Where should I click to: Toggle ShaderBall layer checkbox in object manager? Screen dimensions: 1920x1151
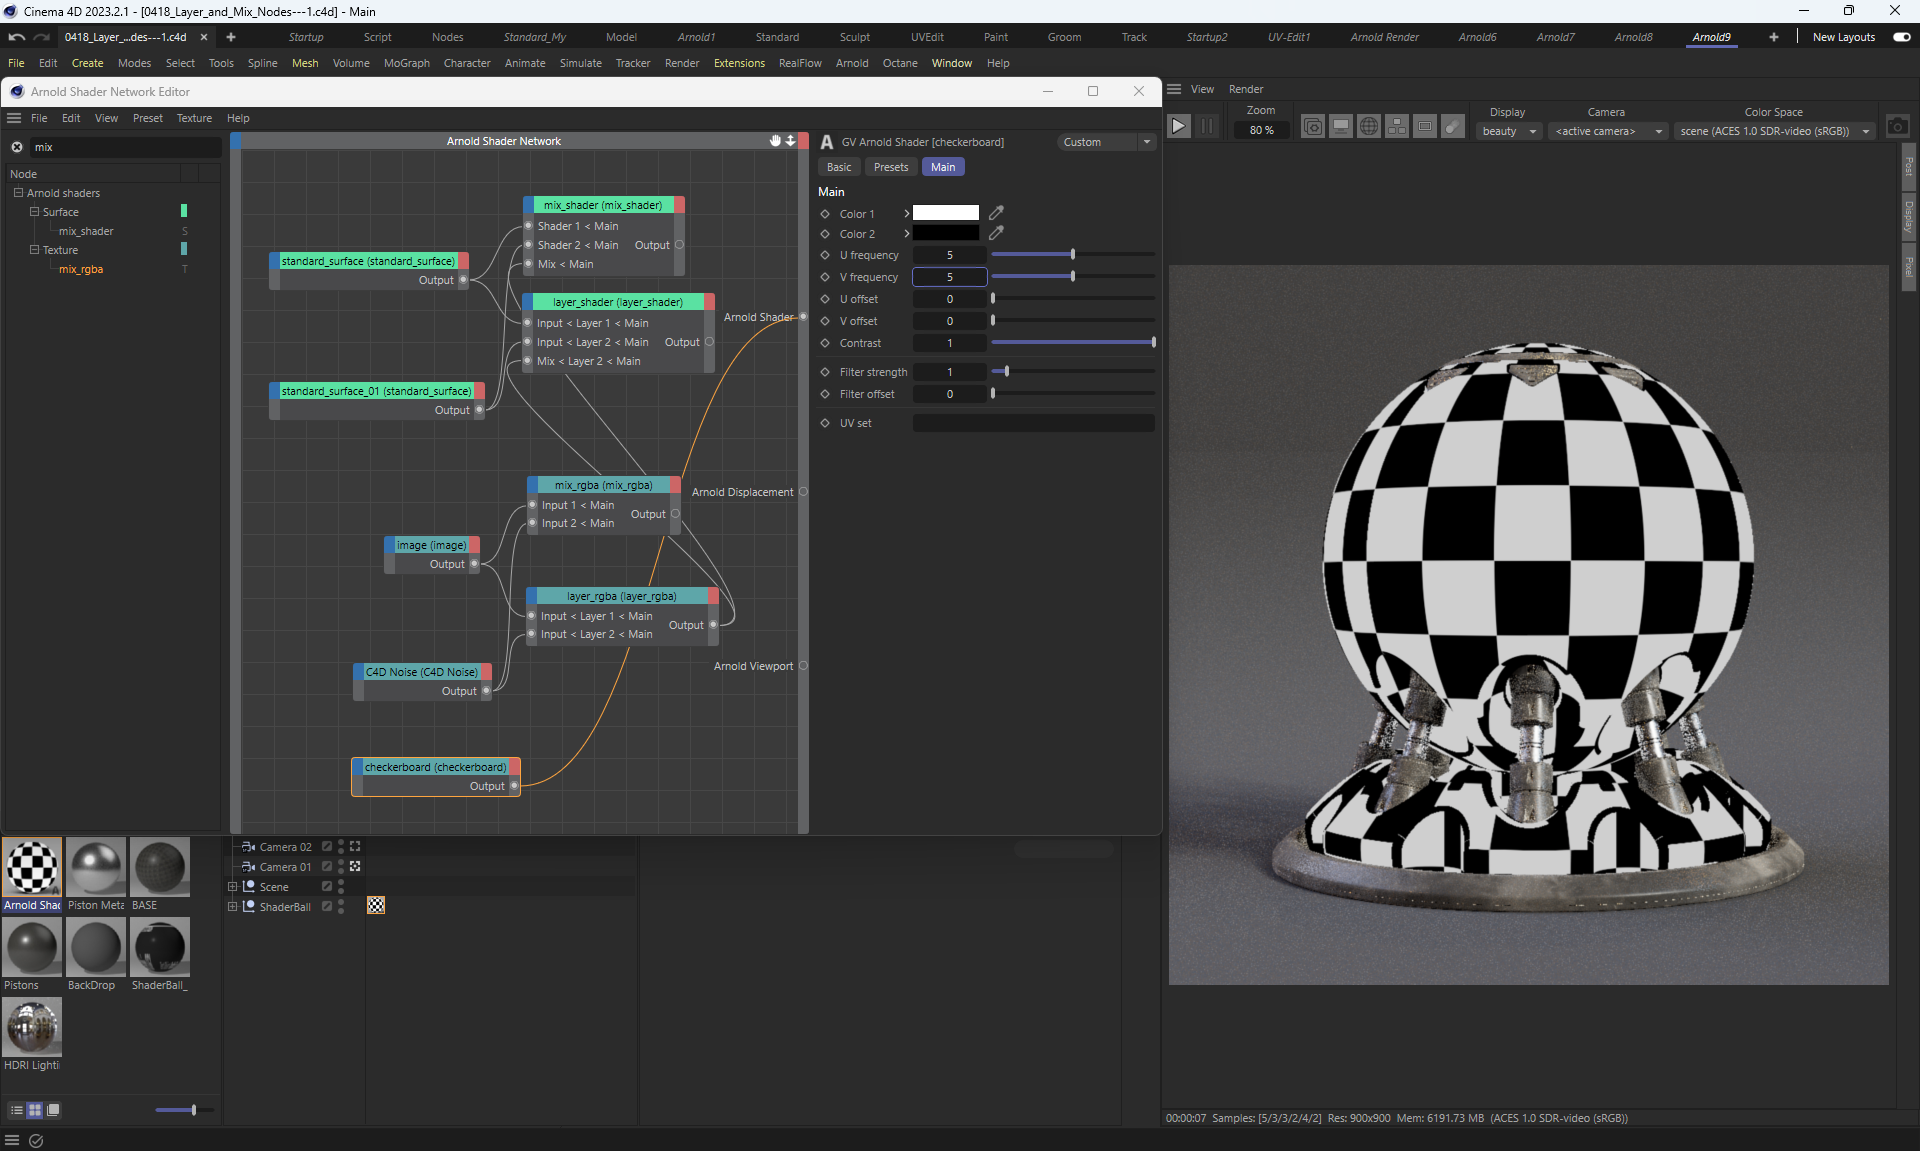click(327, 906)
